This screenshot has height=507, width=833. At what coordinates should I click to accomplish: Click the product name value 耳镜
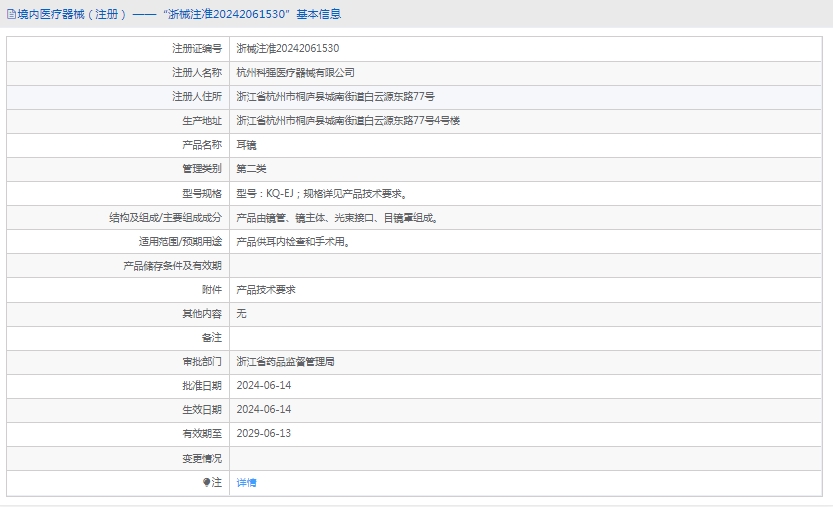point(246,144)
